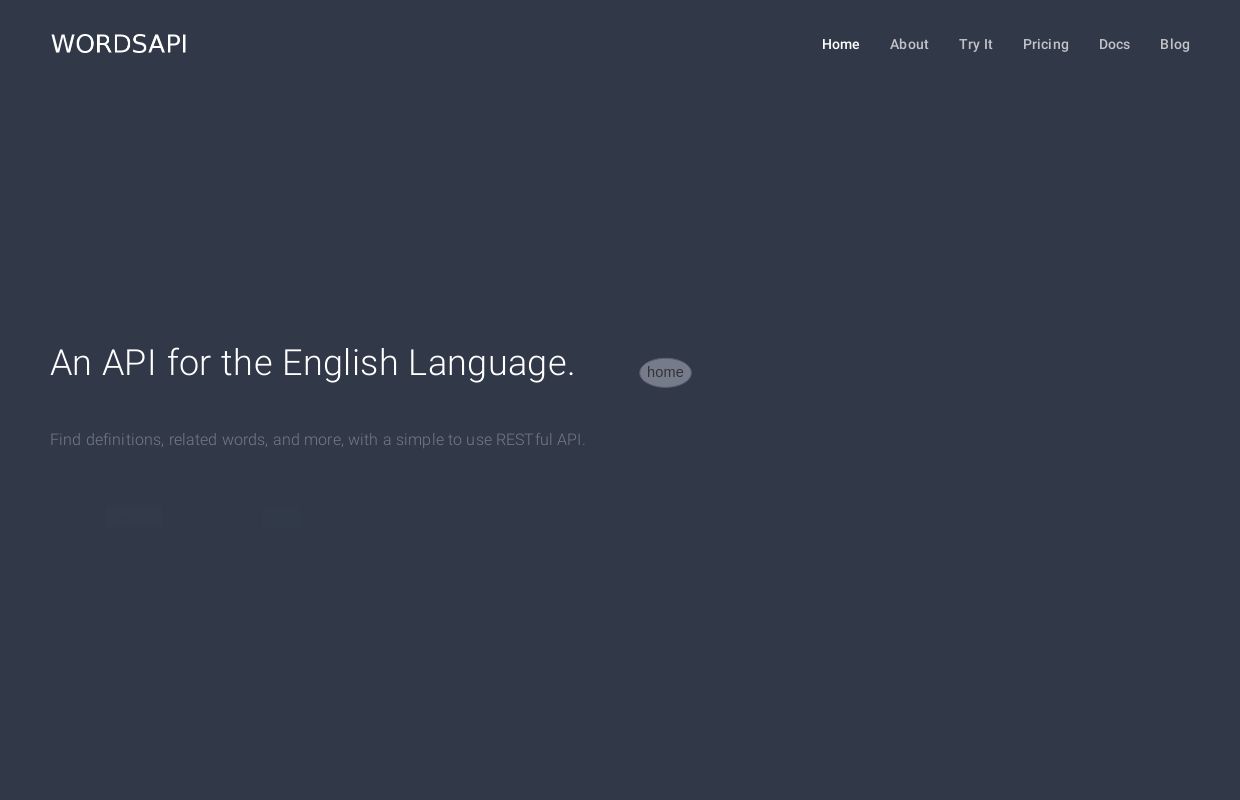Open the Docs page

click(1114, 44)
